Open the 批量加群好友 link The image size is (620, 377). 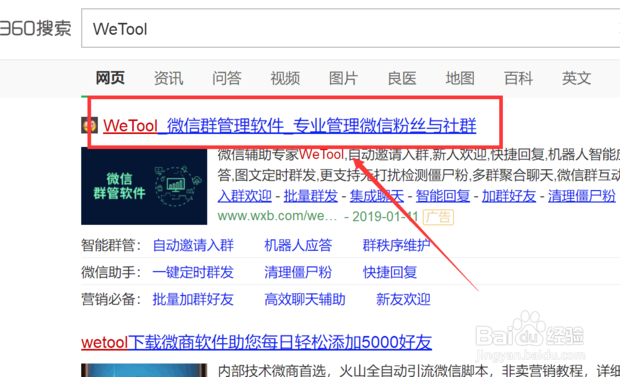pyautogui.click(x=193, y=299)
